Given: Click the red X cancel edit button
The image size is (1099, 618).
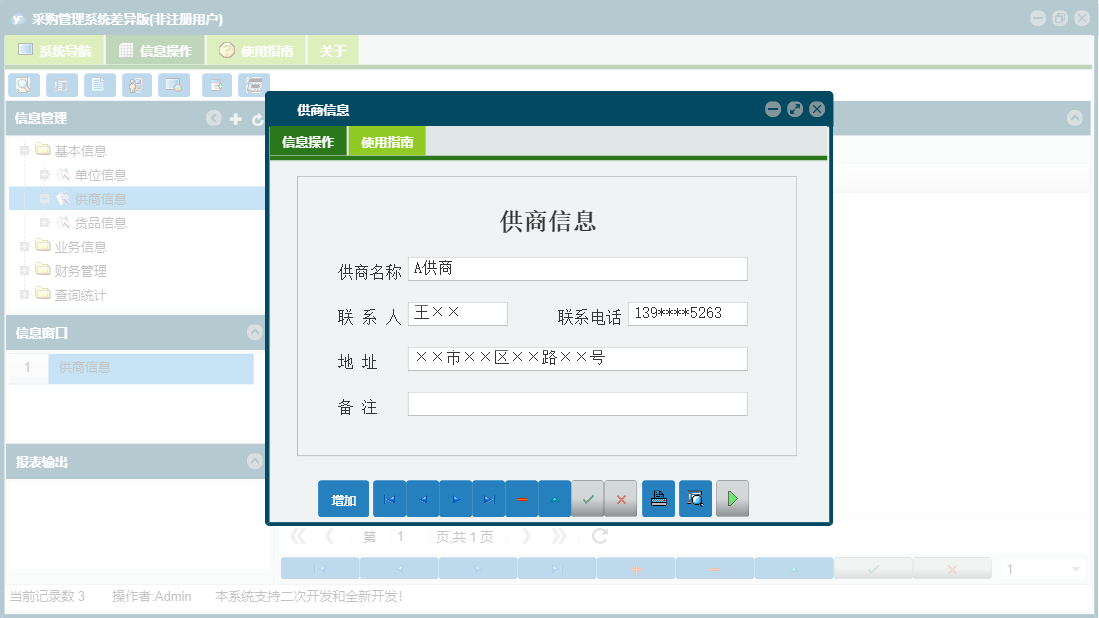Looking at the screenshot, I should [620, 499].
